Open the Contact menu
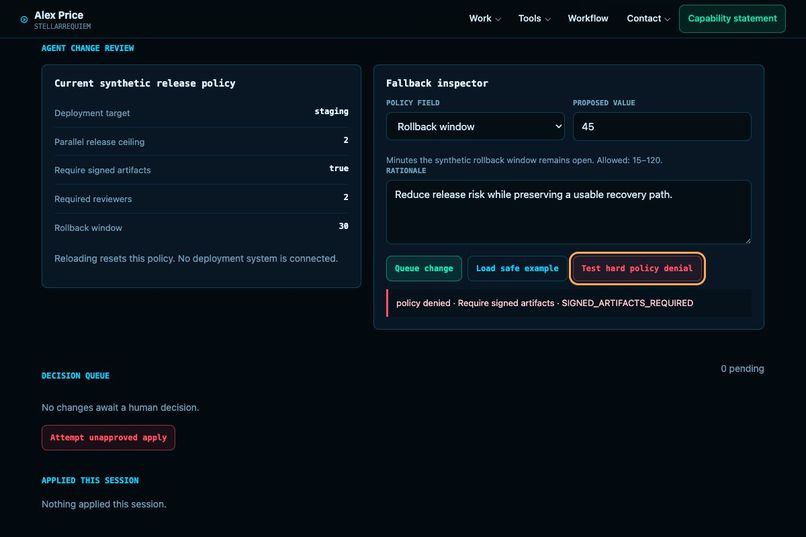Viewport: 806px width, 537px height. click(x=648, y=18)
